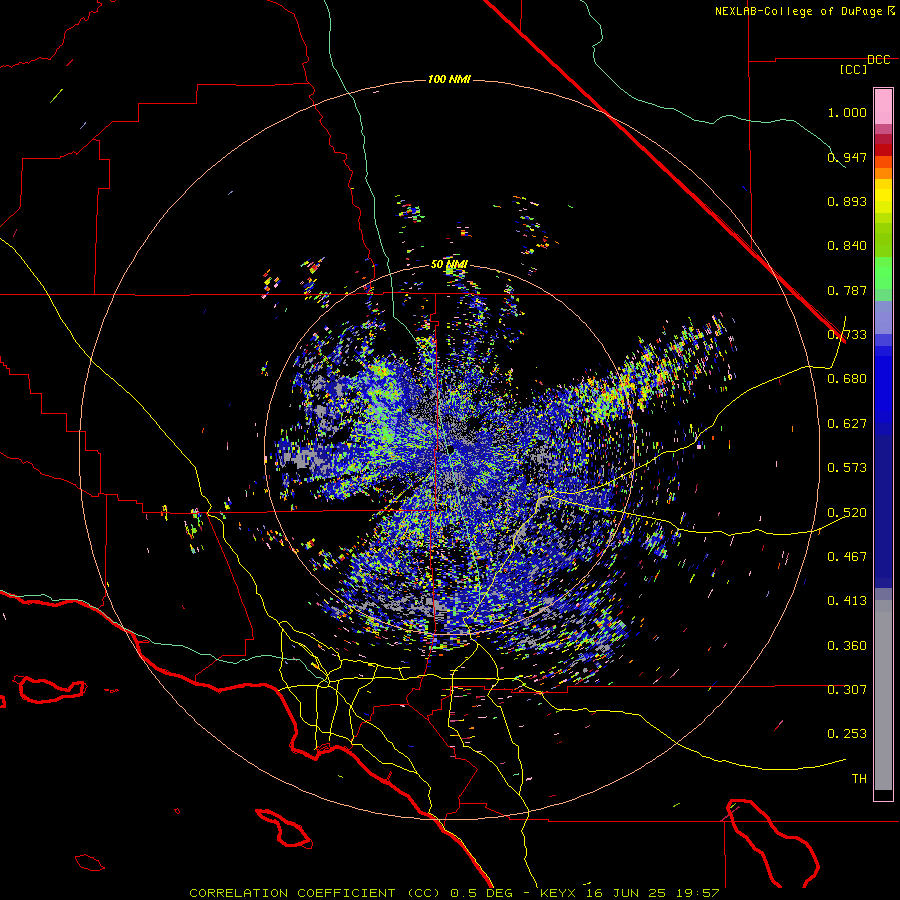Click the TH label near the legend bottom
The image size is (900, 900).
(859, 779)
